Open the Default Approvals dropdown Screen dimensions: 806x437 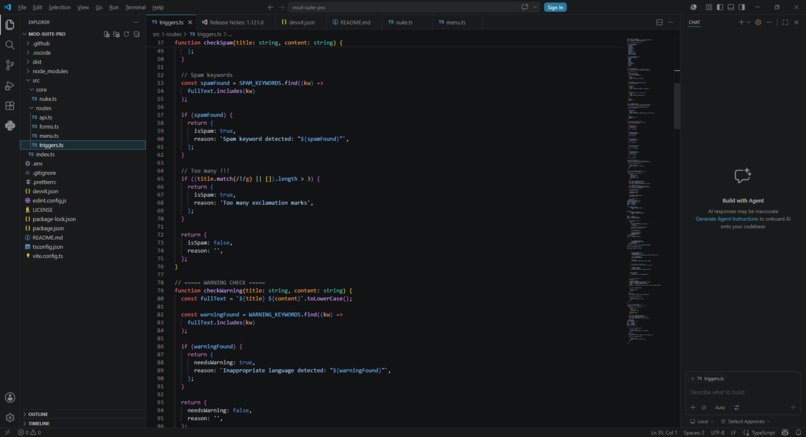[x=745, y=422]
